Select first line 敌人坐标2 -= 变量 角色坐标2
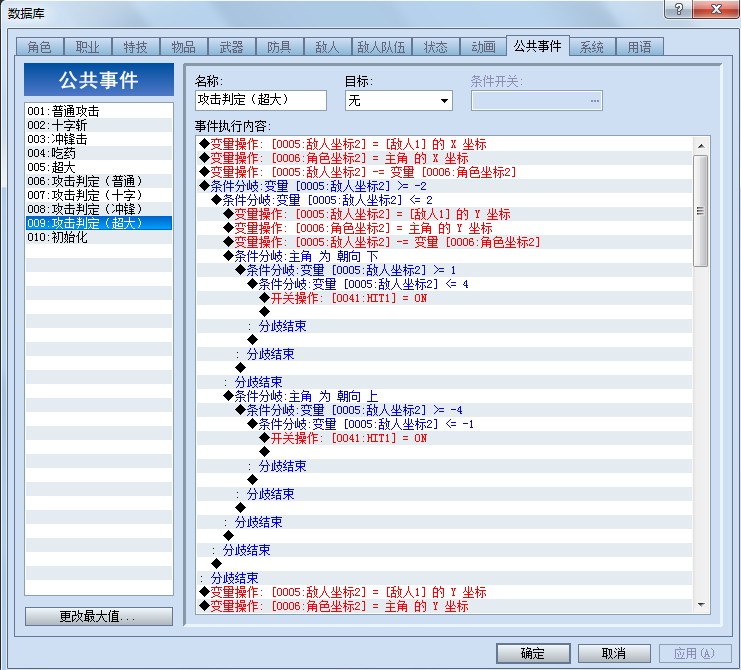The width and height of the screenshot is (741, 670). pos(444,172)
